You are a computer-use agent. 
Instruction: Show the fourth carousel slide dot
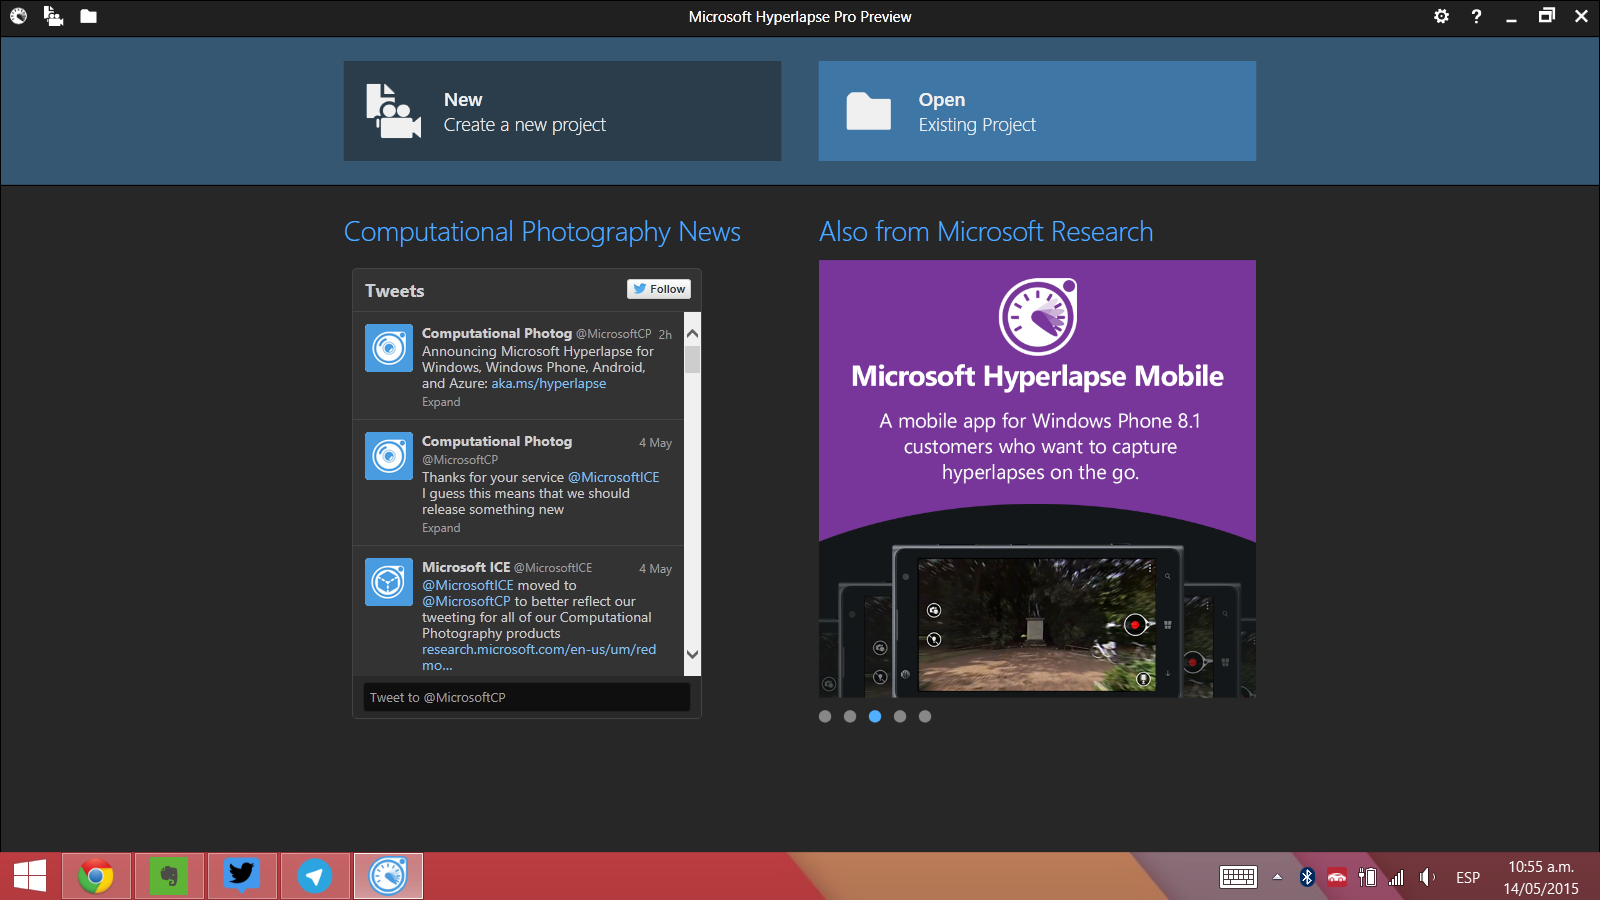click(900, 716)
